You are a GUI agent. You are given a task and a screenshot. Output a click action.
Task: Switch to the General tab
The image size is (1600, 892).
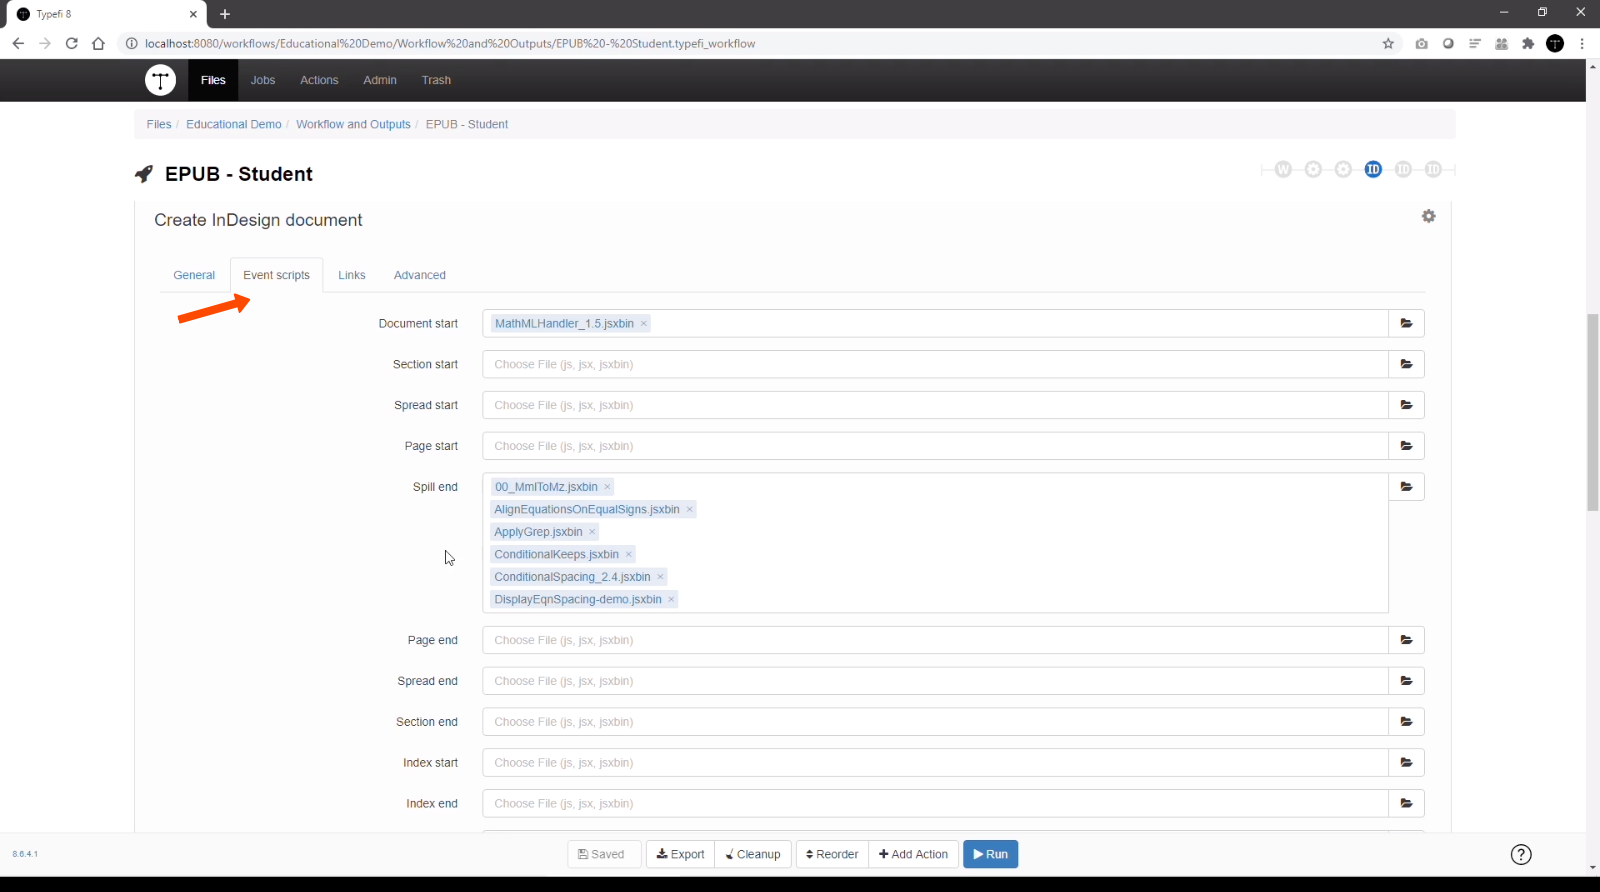194,275
